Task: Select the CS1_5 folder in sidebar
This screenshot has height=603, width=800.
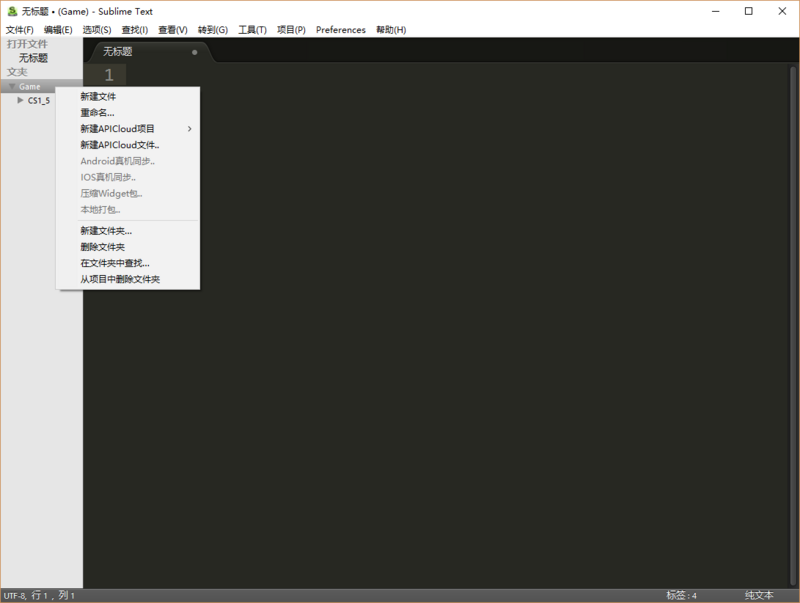Action: click(x=39, y=100)
